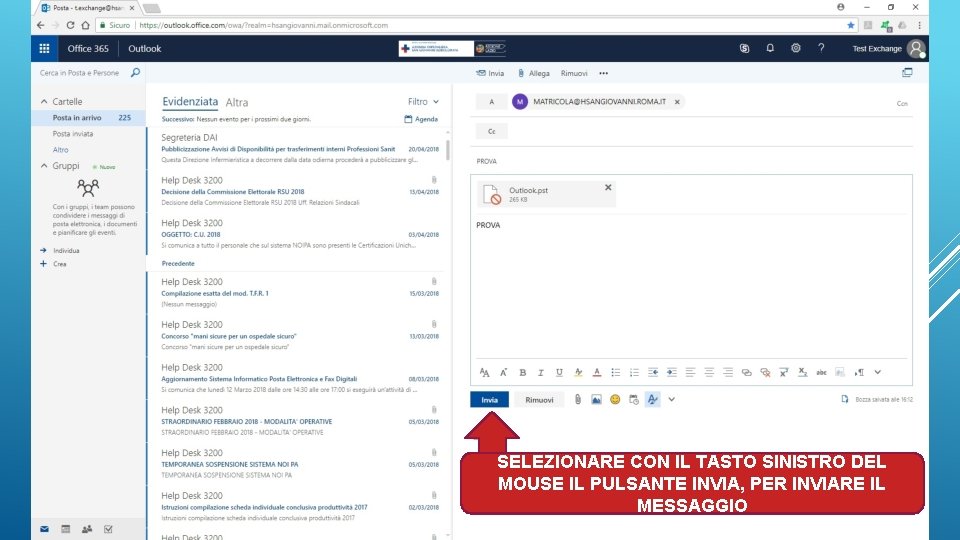Open the emoji picker
Screen dimensions: 960x540
tap(615, 399)
